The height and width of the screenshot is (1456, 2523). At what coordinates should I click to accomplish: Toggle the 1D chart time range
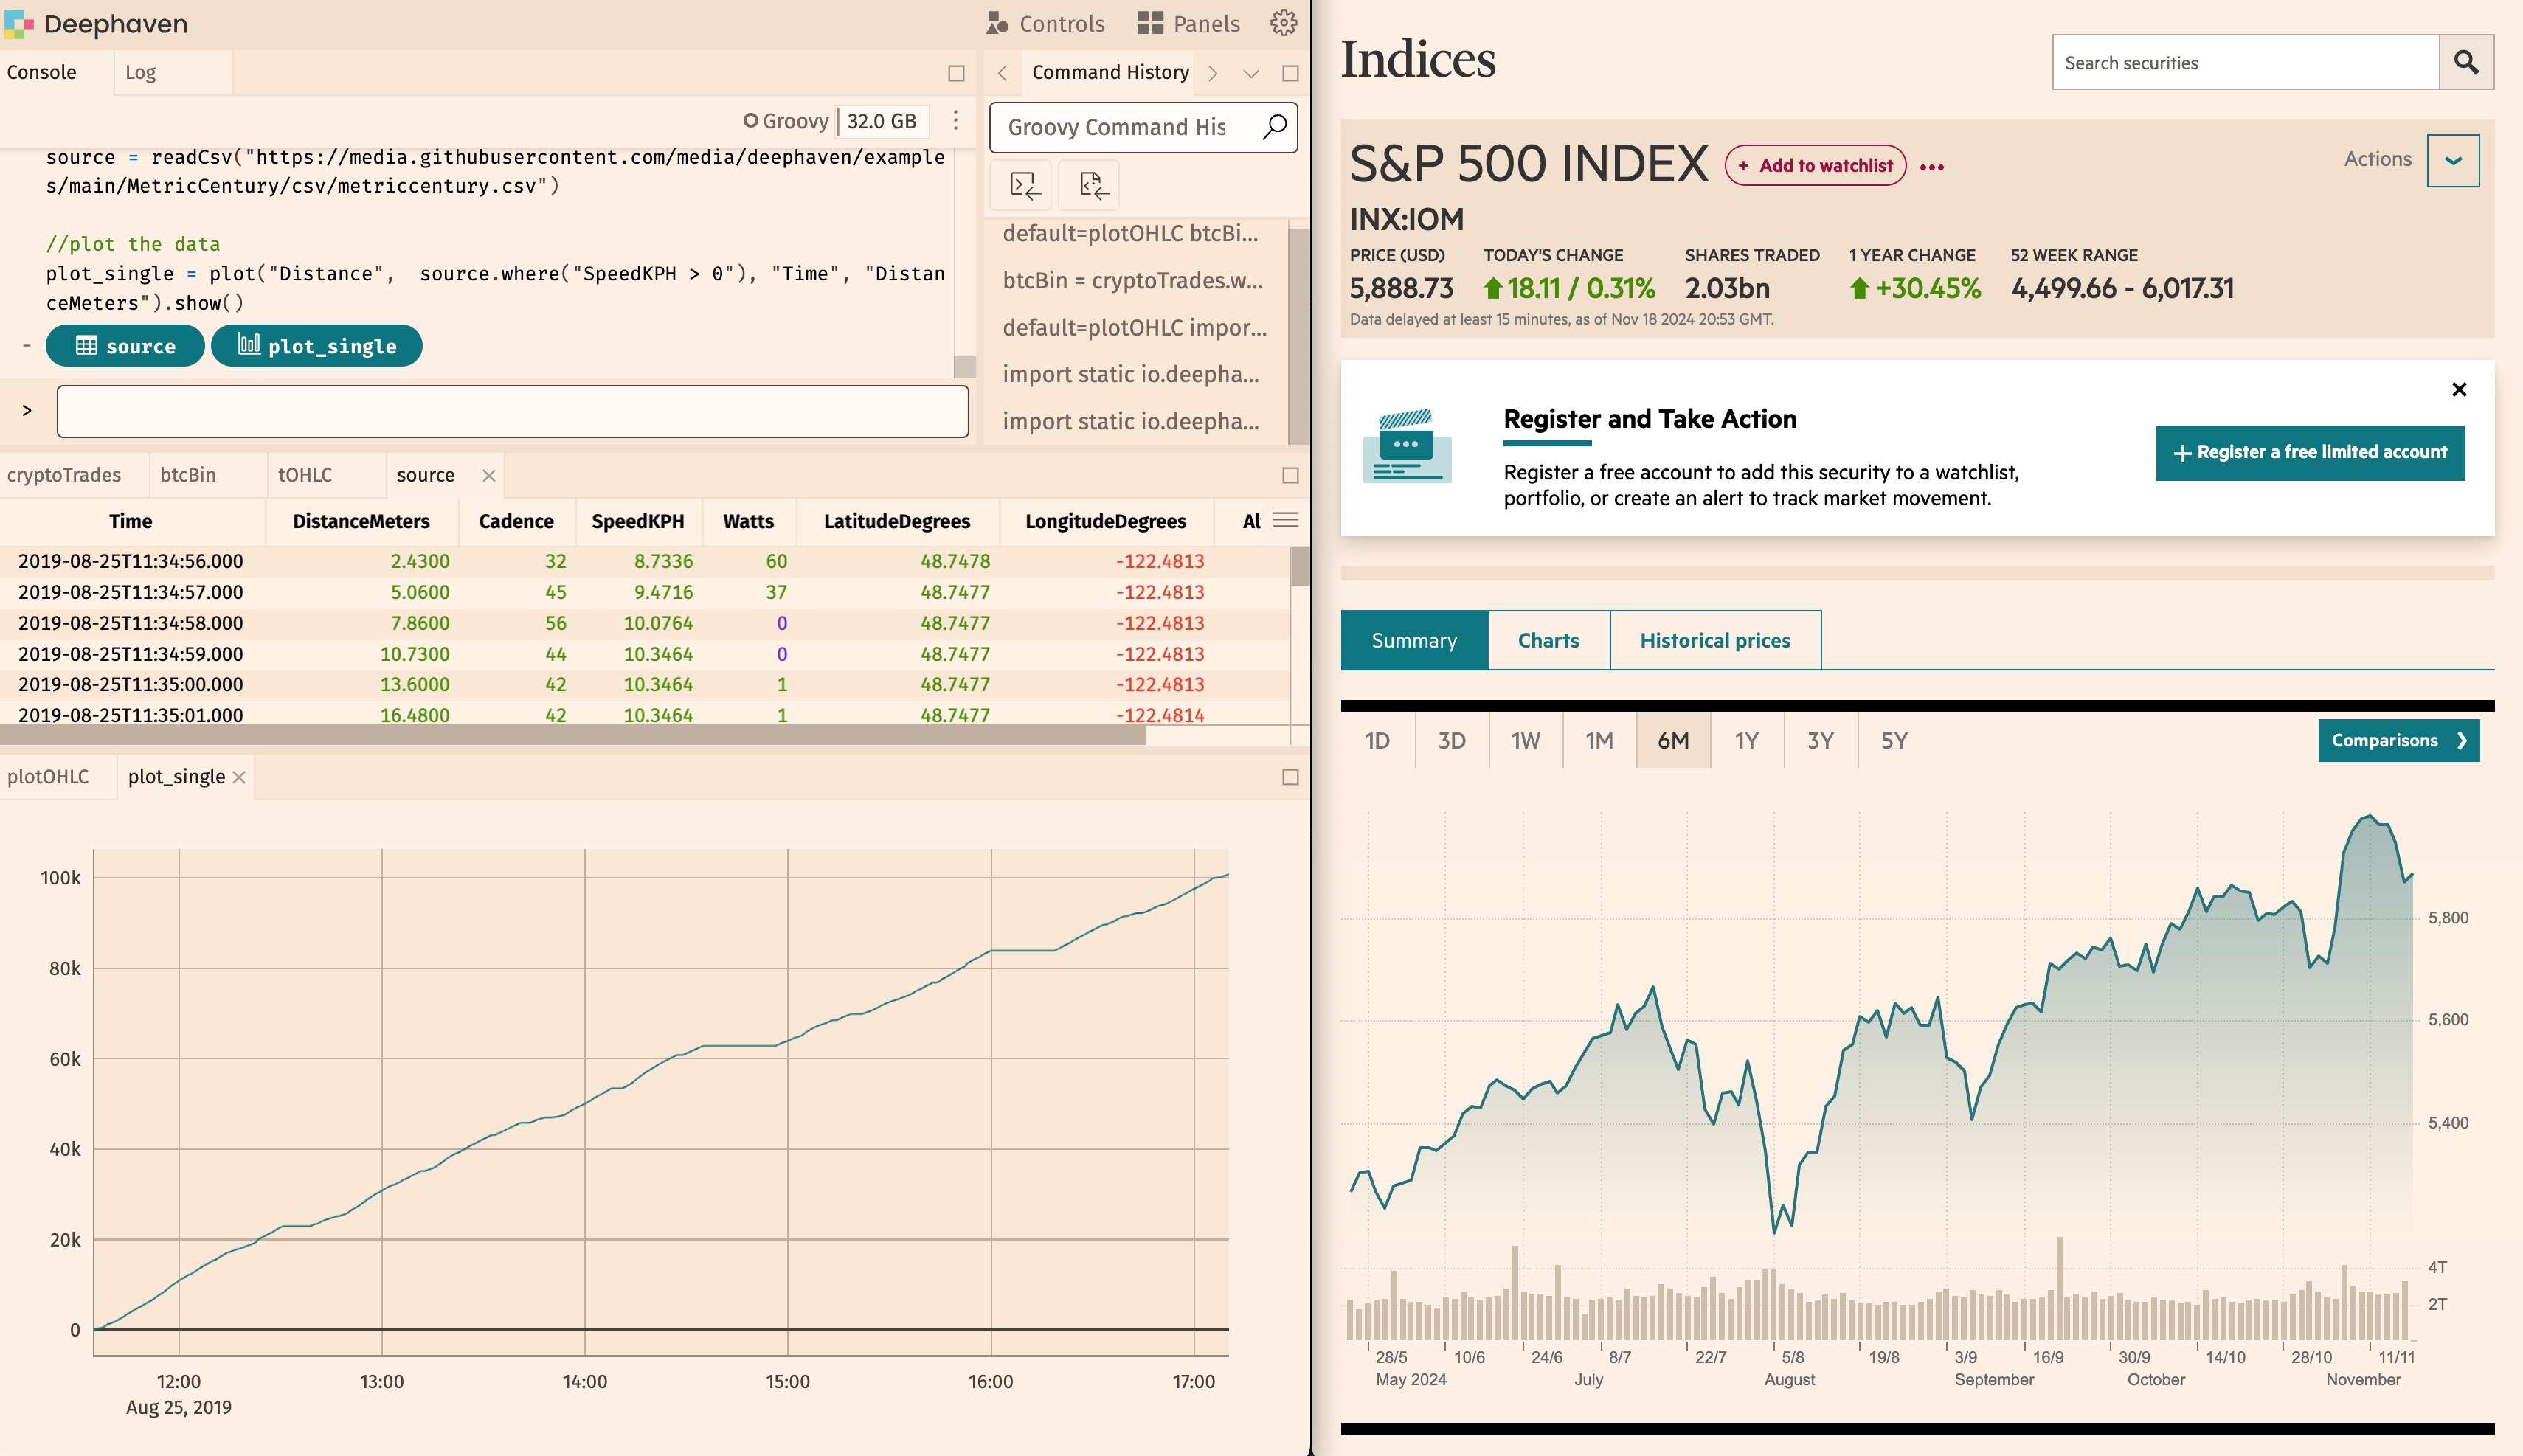tap(1377, 740)
